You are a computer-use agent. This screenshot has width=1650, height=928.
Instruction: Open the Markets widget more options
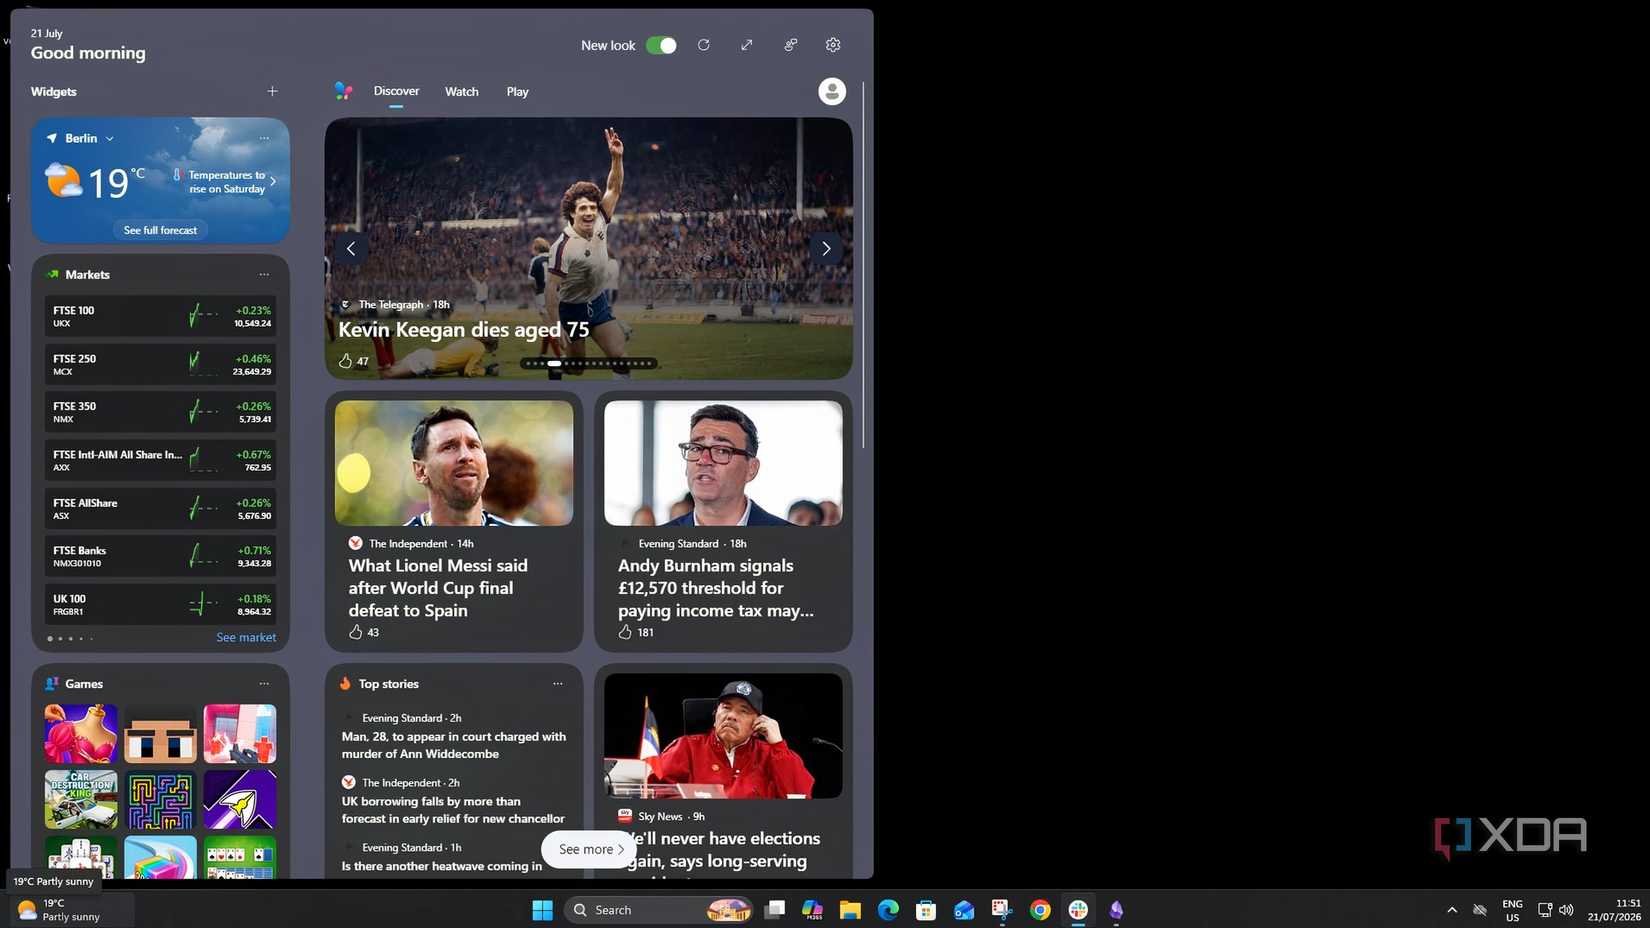click(x=264, y=274)
